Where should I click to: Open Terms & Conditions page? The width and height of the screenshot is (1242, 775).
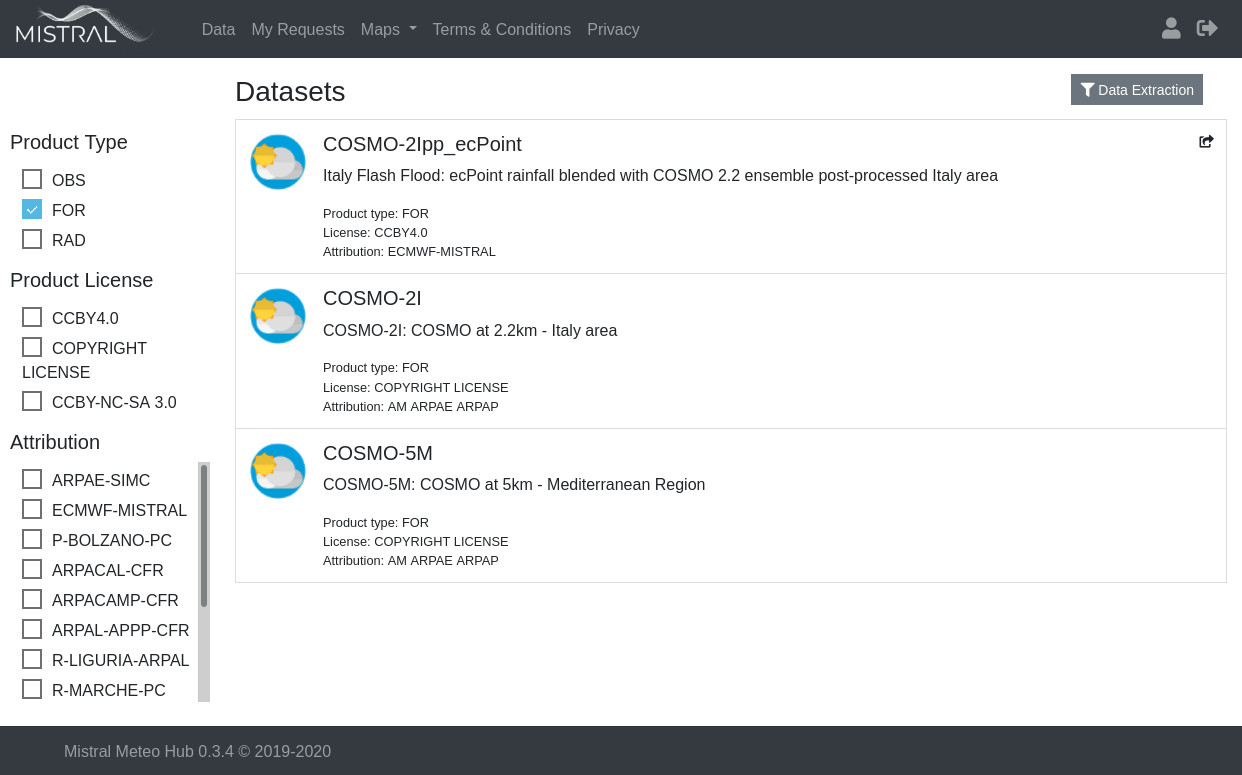[x=502, y=30]
